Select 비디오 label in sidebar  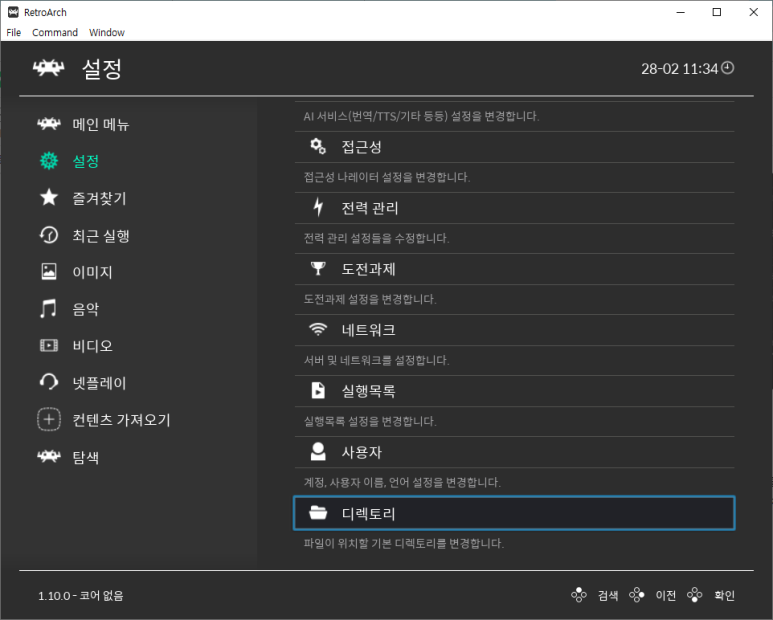click(92, 346)
